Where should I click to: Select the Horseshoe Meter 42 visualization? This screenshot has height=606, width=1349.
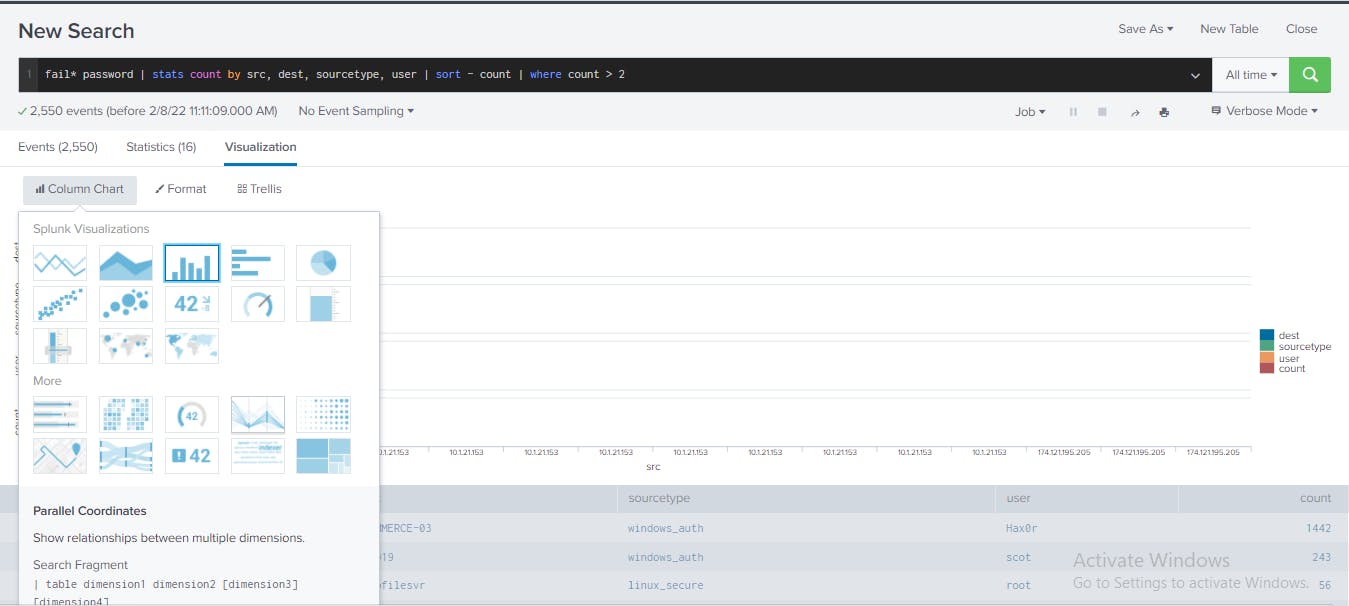pyautogui.click(x=192, y=414)
